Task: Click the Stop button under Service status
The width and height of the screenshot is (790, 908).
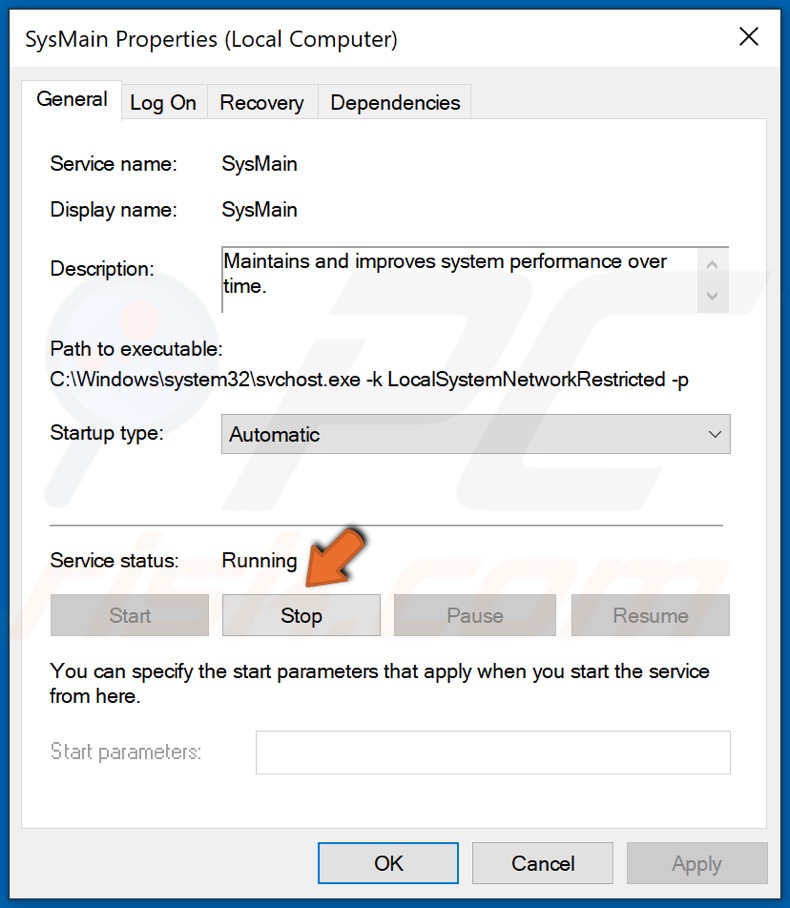Action: pos(301,615)
